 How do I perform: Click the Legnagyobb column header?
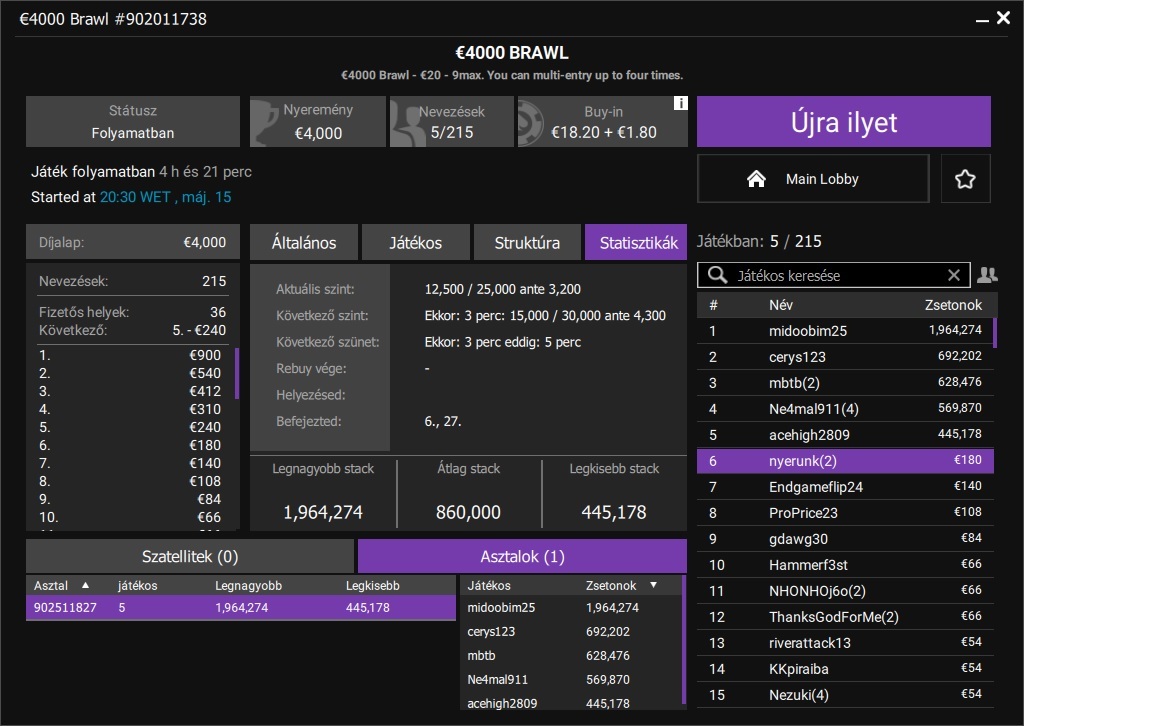(x=248, y=586)
